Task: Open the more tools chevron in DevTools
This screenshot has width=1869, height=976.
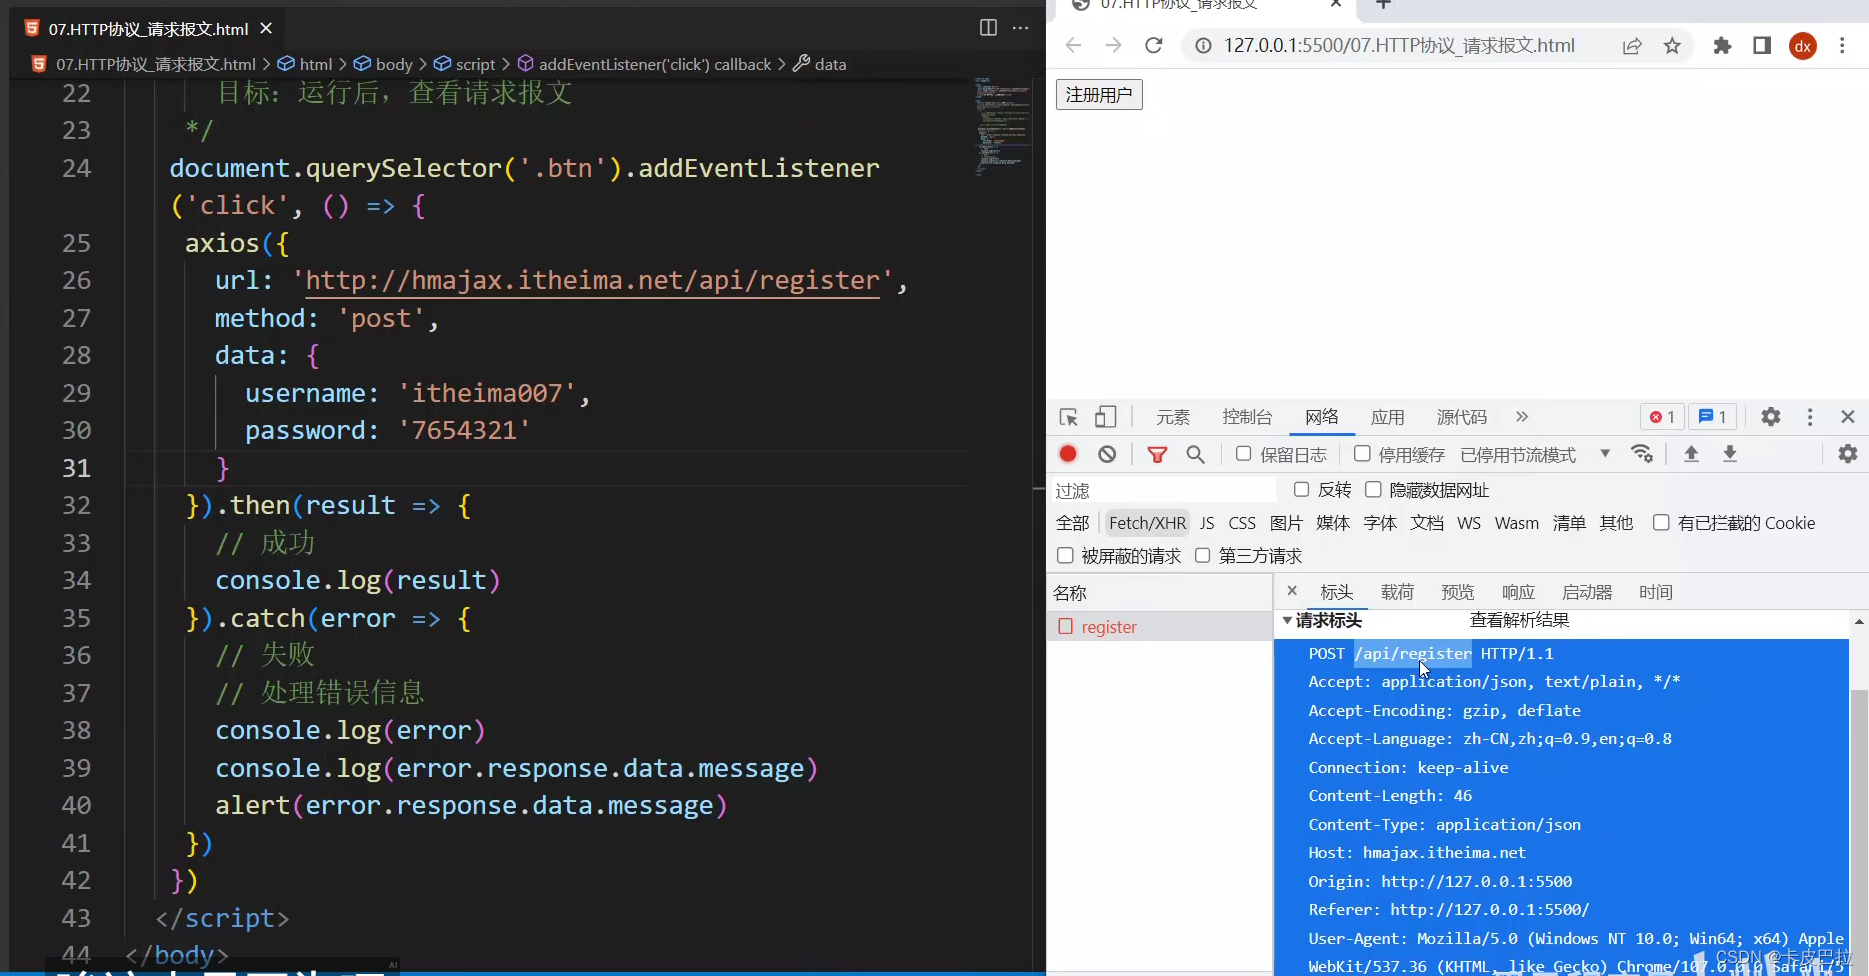Action: (x=1521, y=416)
